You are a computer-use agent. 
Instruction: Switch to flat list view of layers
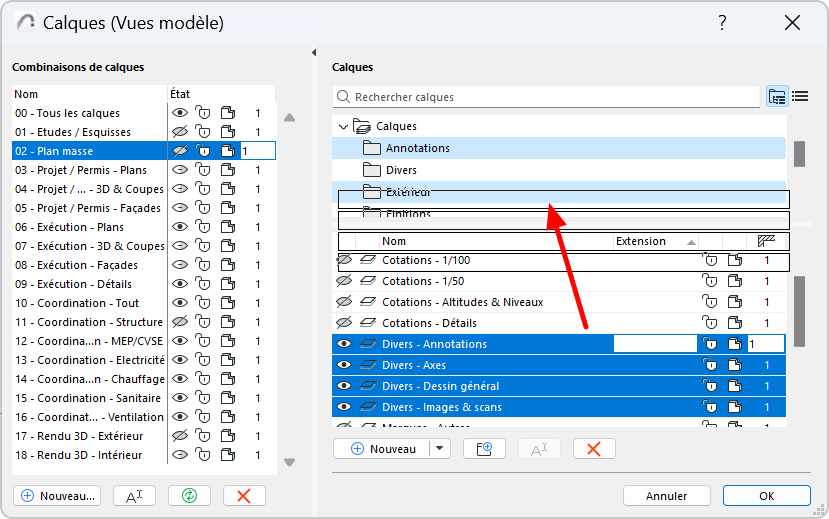(x=800, y=97)
